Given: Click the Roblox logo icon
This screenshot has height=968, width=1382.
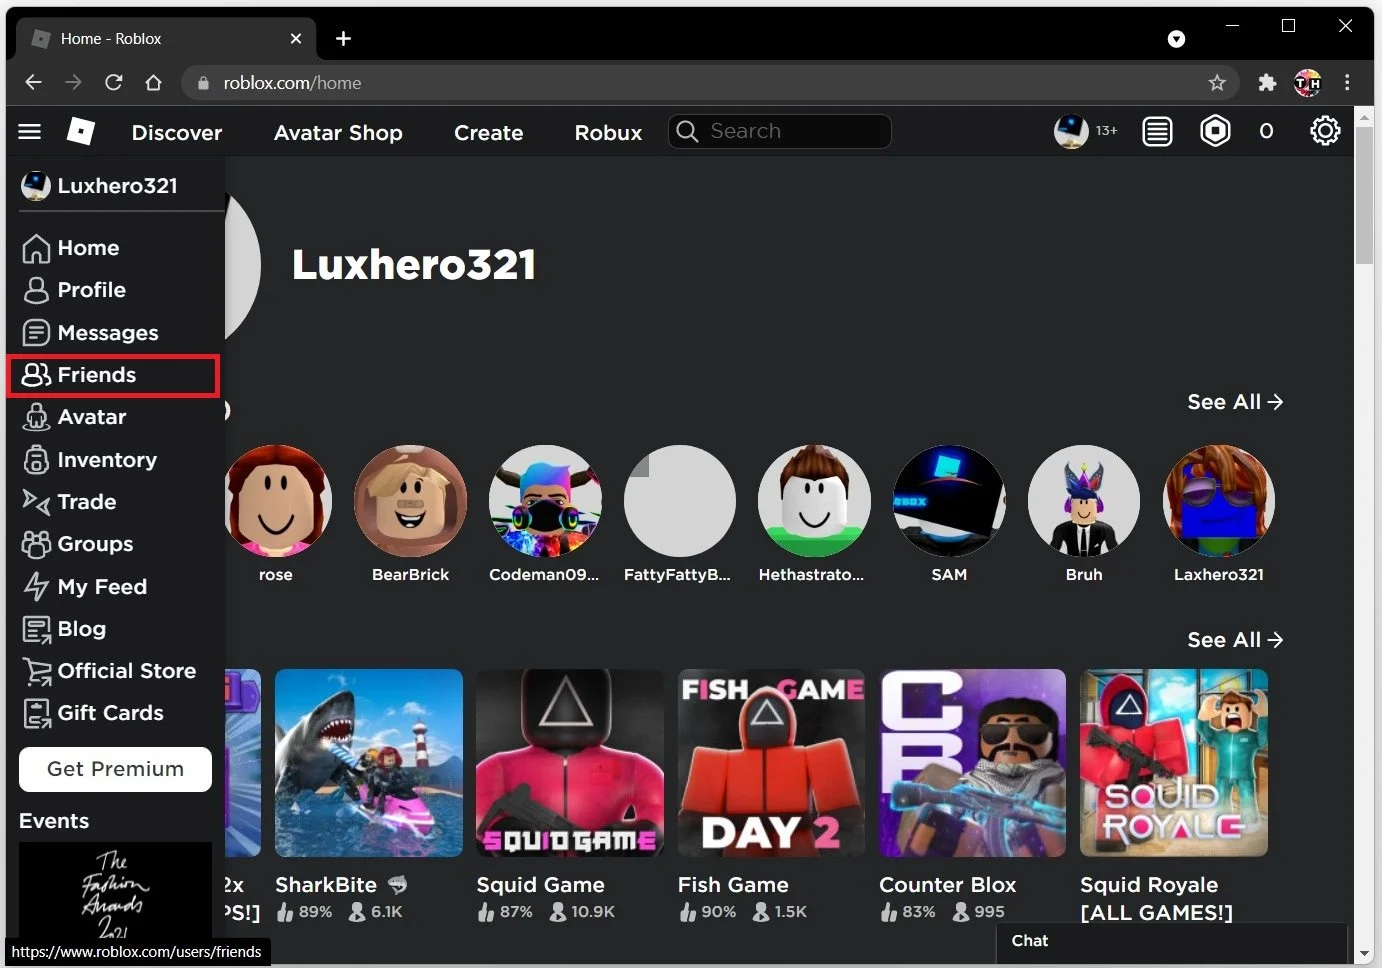Looking at the screenshot, I should [x=80, y=131].
